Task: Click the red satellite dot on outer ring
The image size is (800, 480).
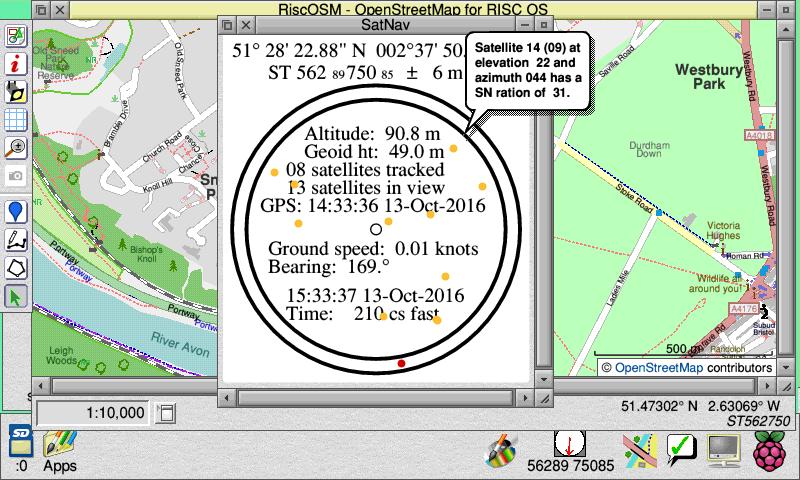Action: pos(402,363)
